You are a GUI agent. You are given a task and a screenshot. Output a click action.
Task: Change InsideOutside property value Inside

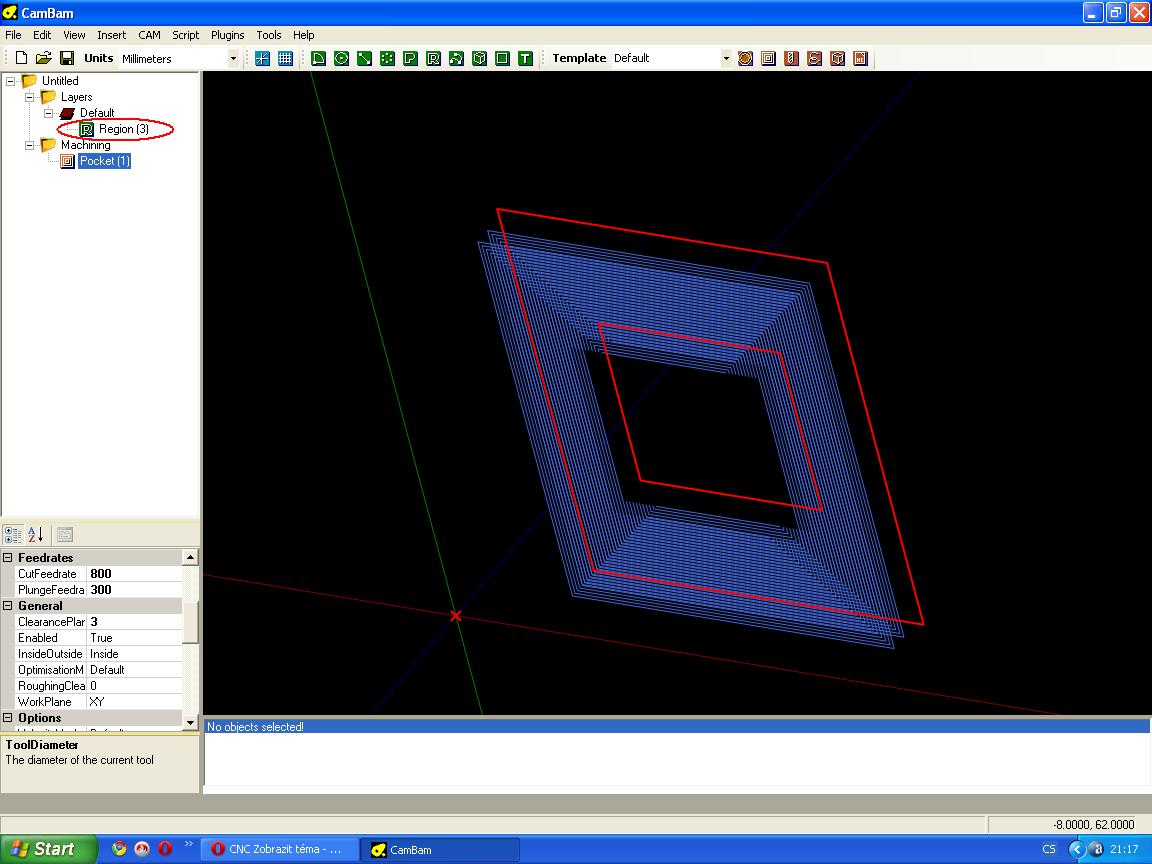coord(134,654)
